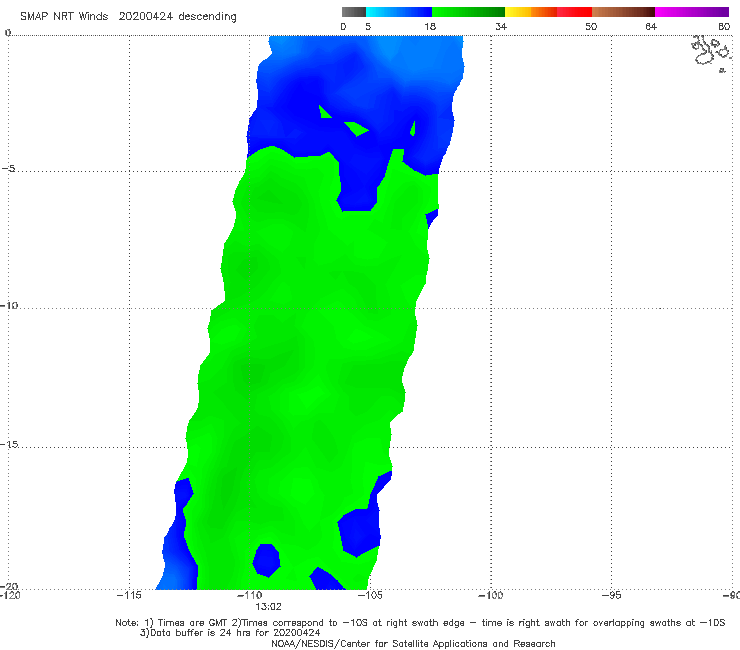The width and height of the screenshot is (740, 650).
Task: Click the color bar label '18'
Action: pos(430,26)
